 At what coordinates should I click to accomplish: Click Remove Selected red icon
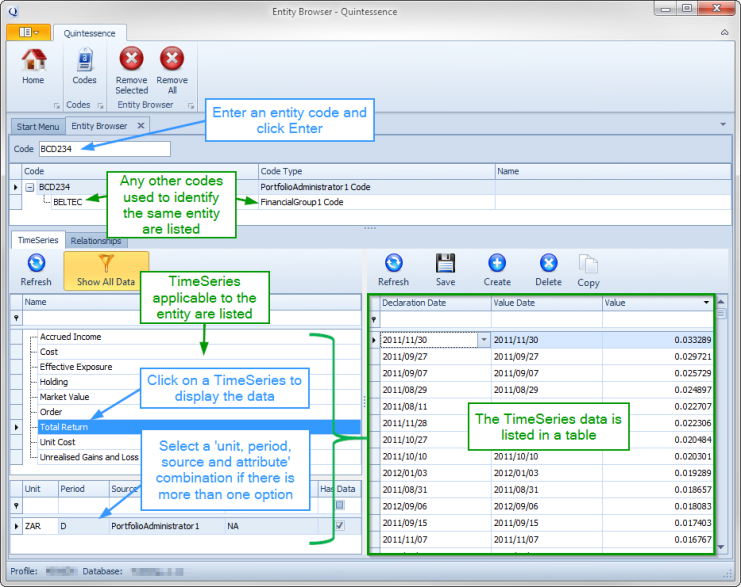click(131, 70)
